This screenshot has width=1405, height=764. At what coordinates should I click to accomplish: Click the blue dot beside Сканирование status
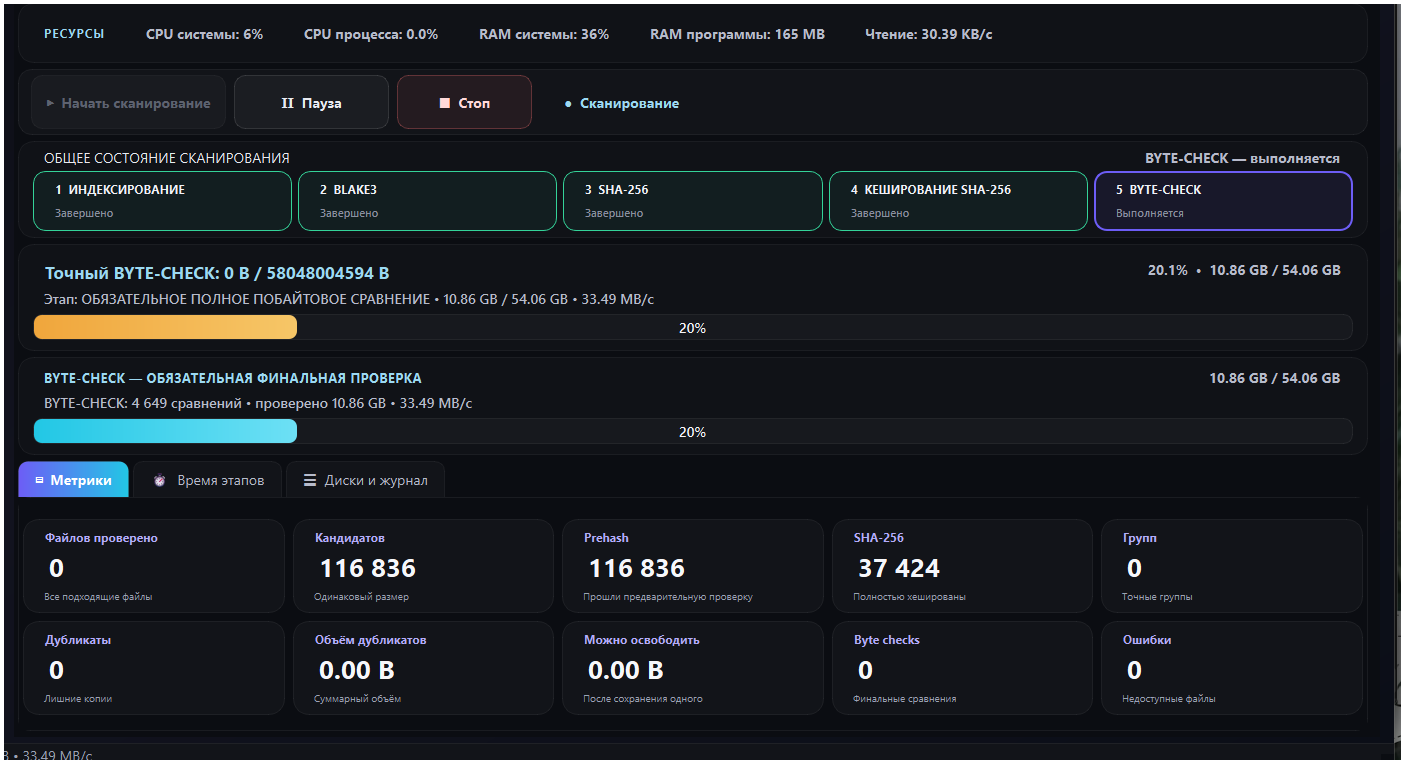tap(568, 104)
